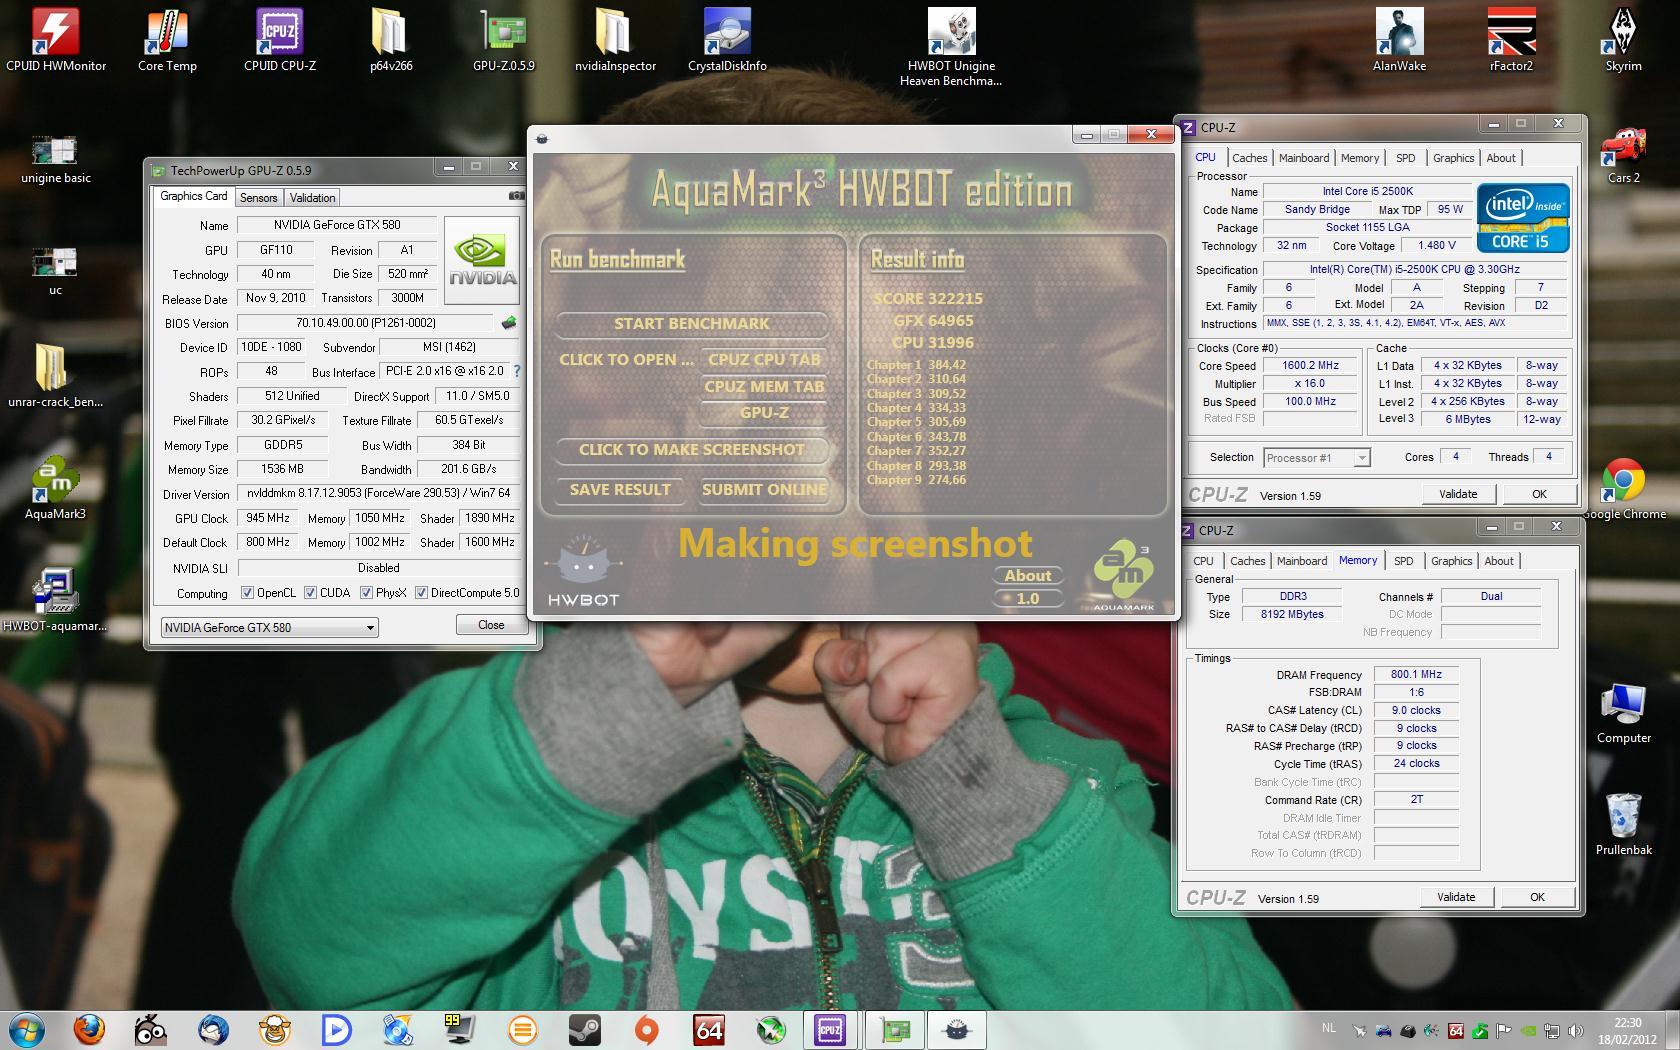Viewport: 1680px width, 1050px height.
Task: Open Google Chrome desktop shortcut
Action: tap(1623, 488)
